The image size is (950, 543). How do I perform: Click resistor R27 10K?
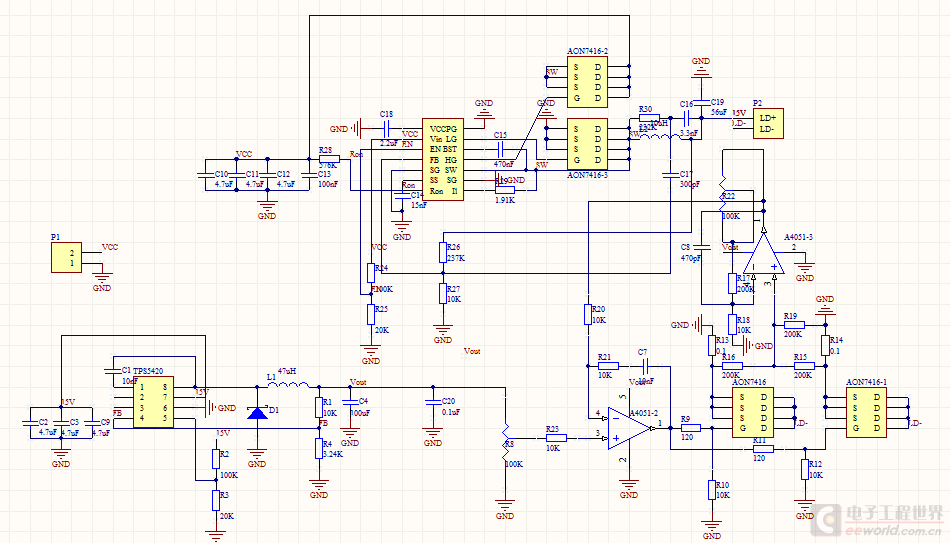point(443,293)
